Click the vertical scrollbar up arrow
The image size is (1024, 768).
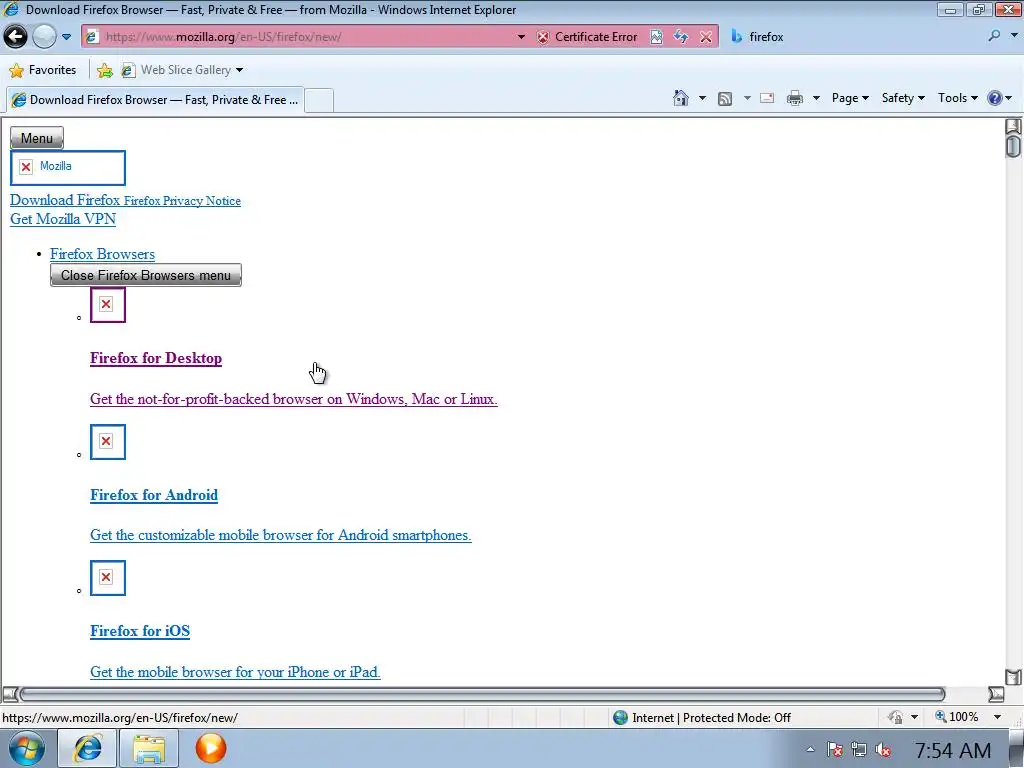click(x=1013, y=125)
